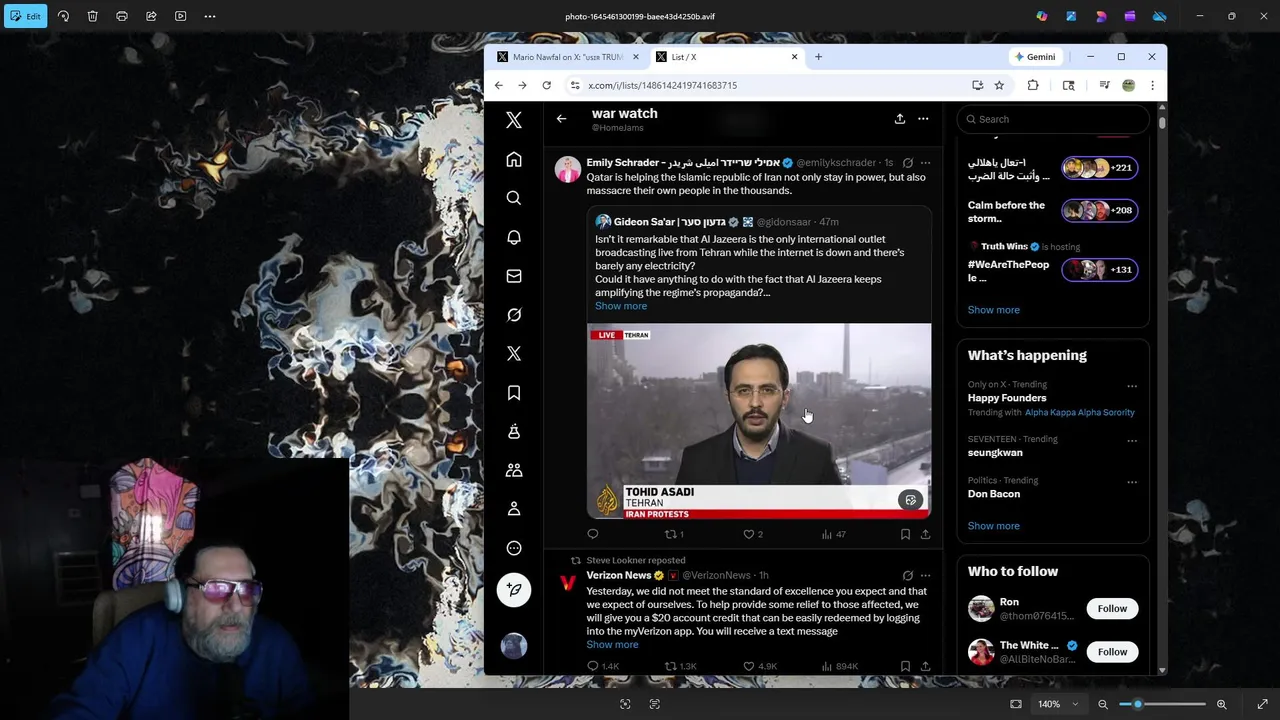Screen dimensions: 1280x720
Task: Reload the X list page
Action: pos(546,85)
